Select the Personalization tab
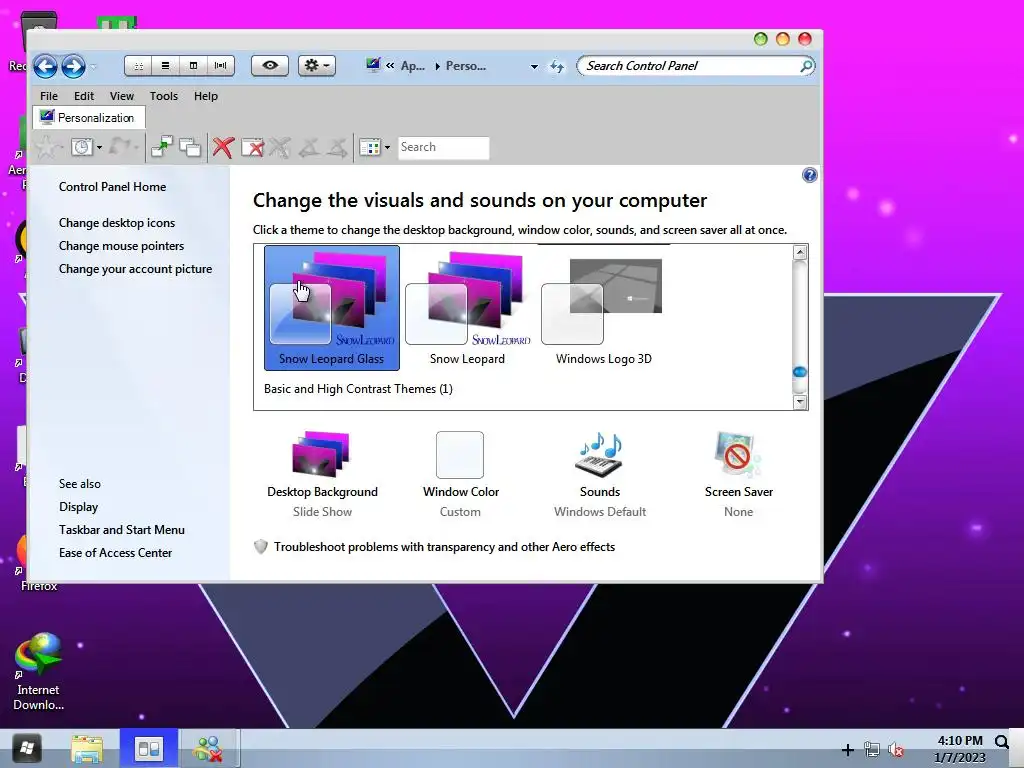1024x768 pixels. [x=88, y=118]
